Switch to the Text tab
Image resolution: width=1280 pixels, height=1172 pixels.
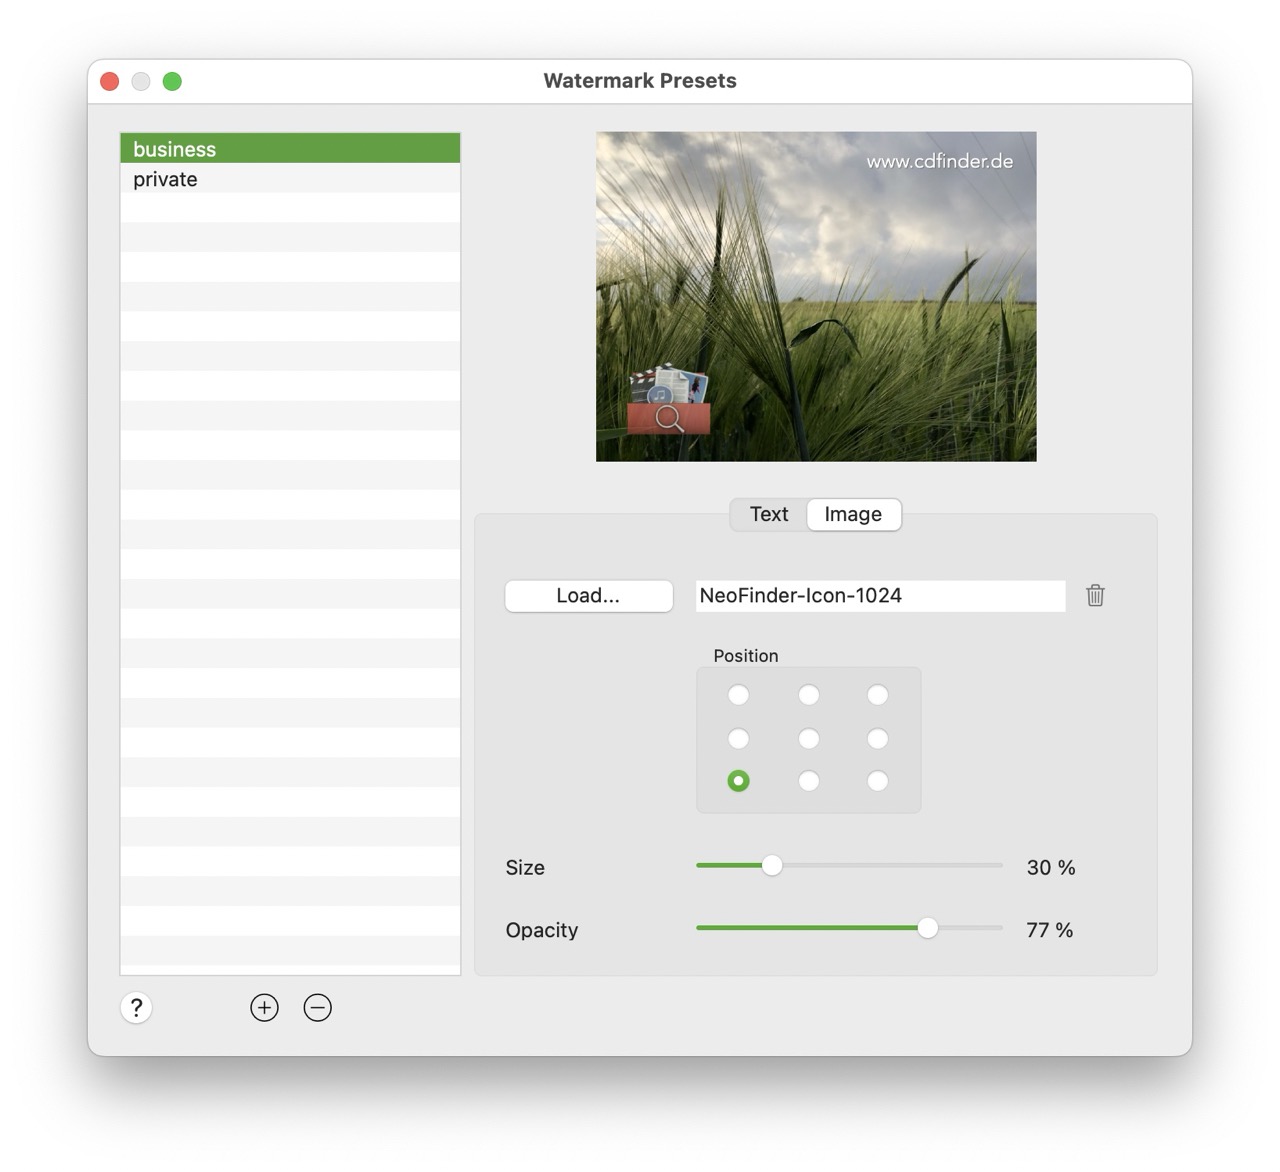(769, 514)
